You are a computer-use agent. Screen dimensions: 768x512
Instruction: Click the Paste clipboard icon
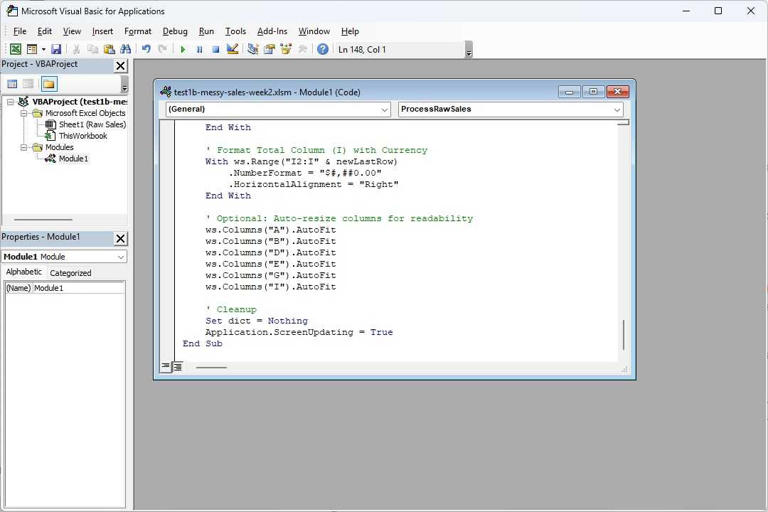(109, 49)
